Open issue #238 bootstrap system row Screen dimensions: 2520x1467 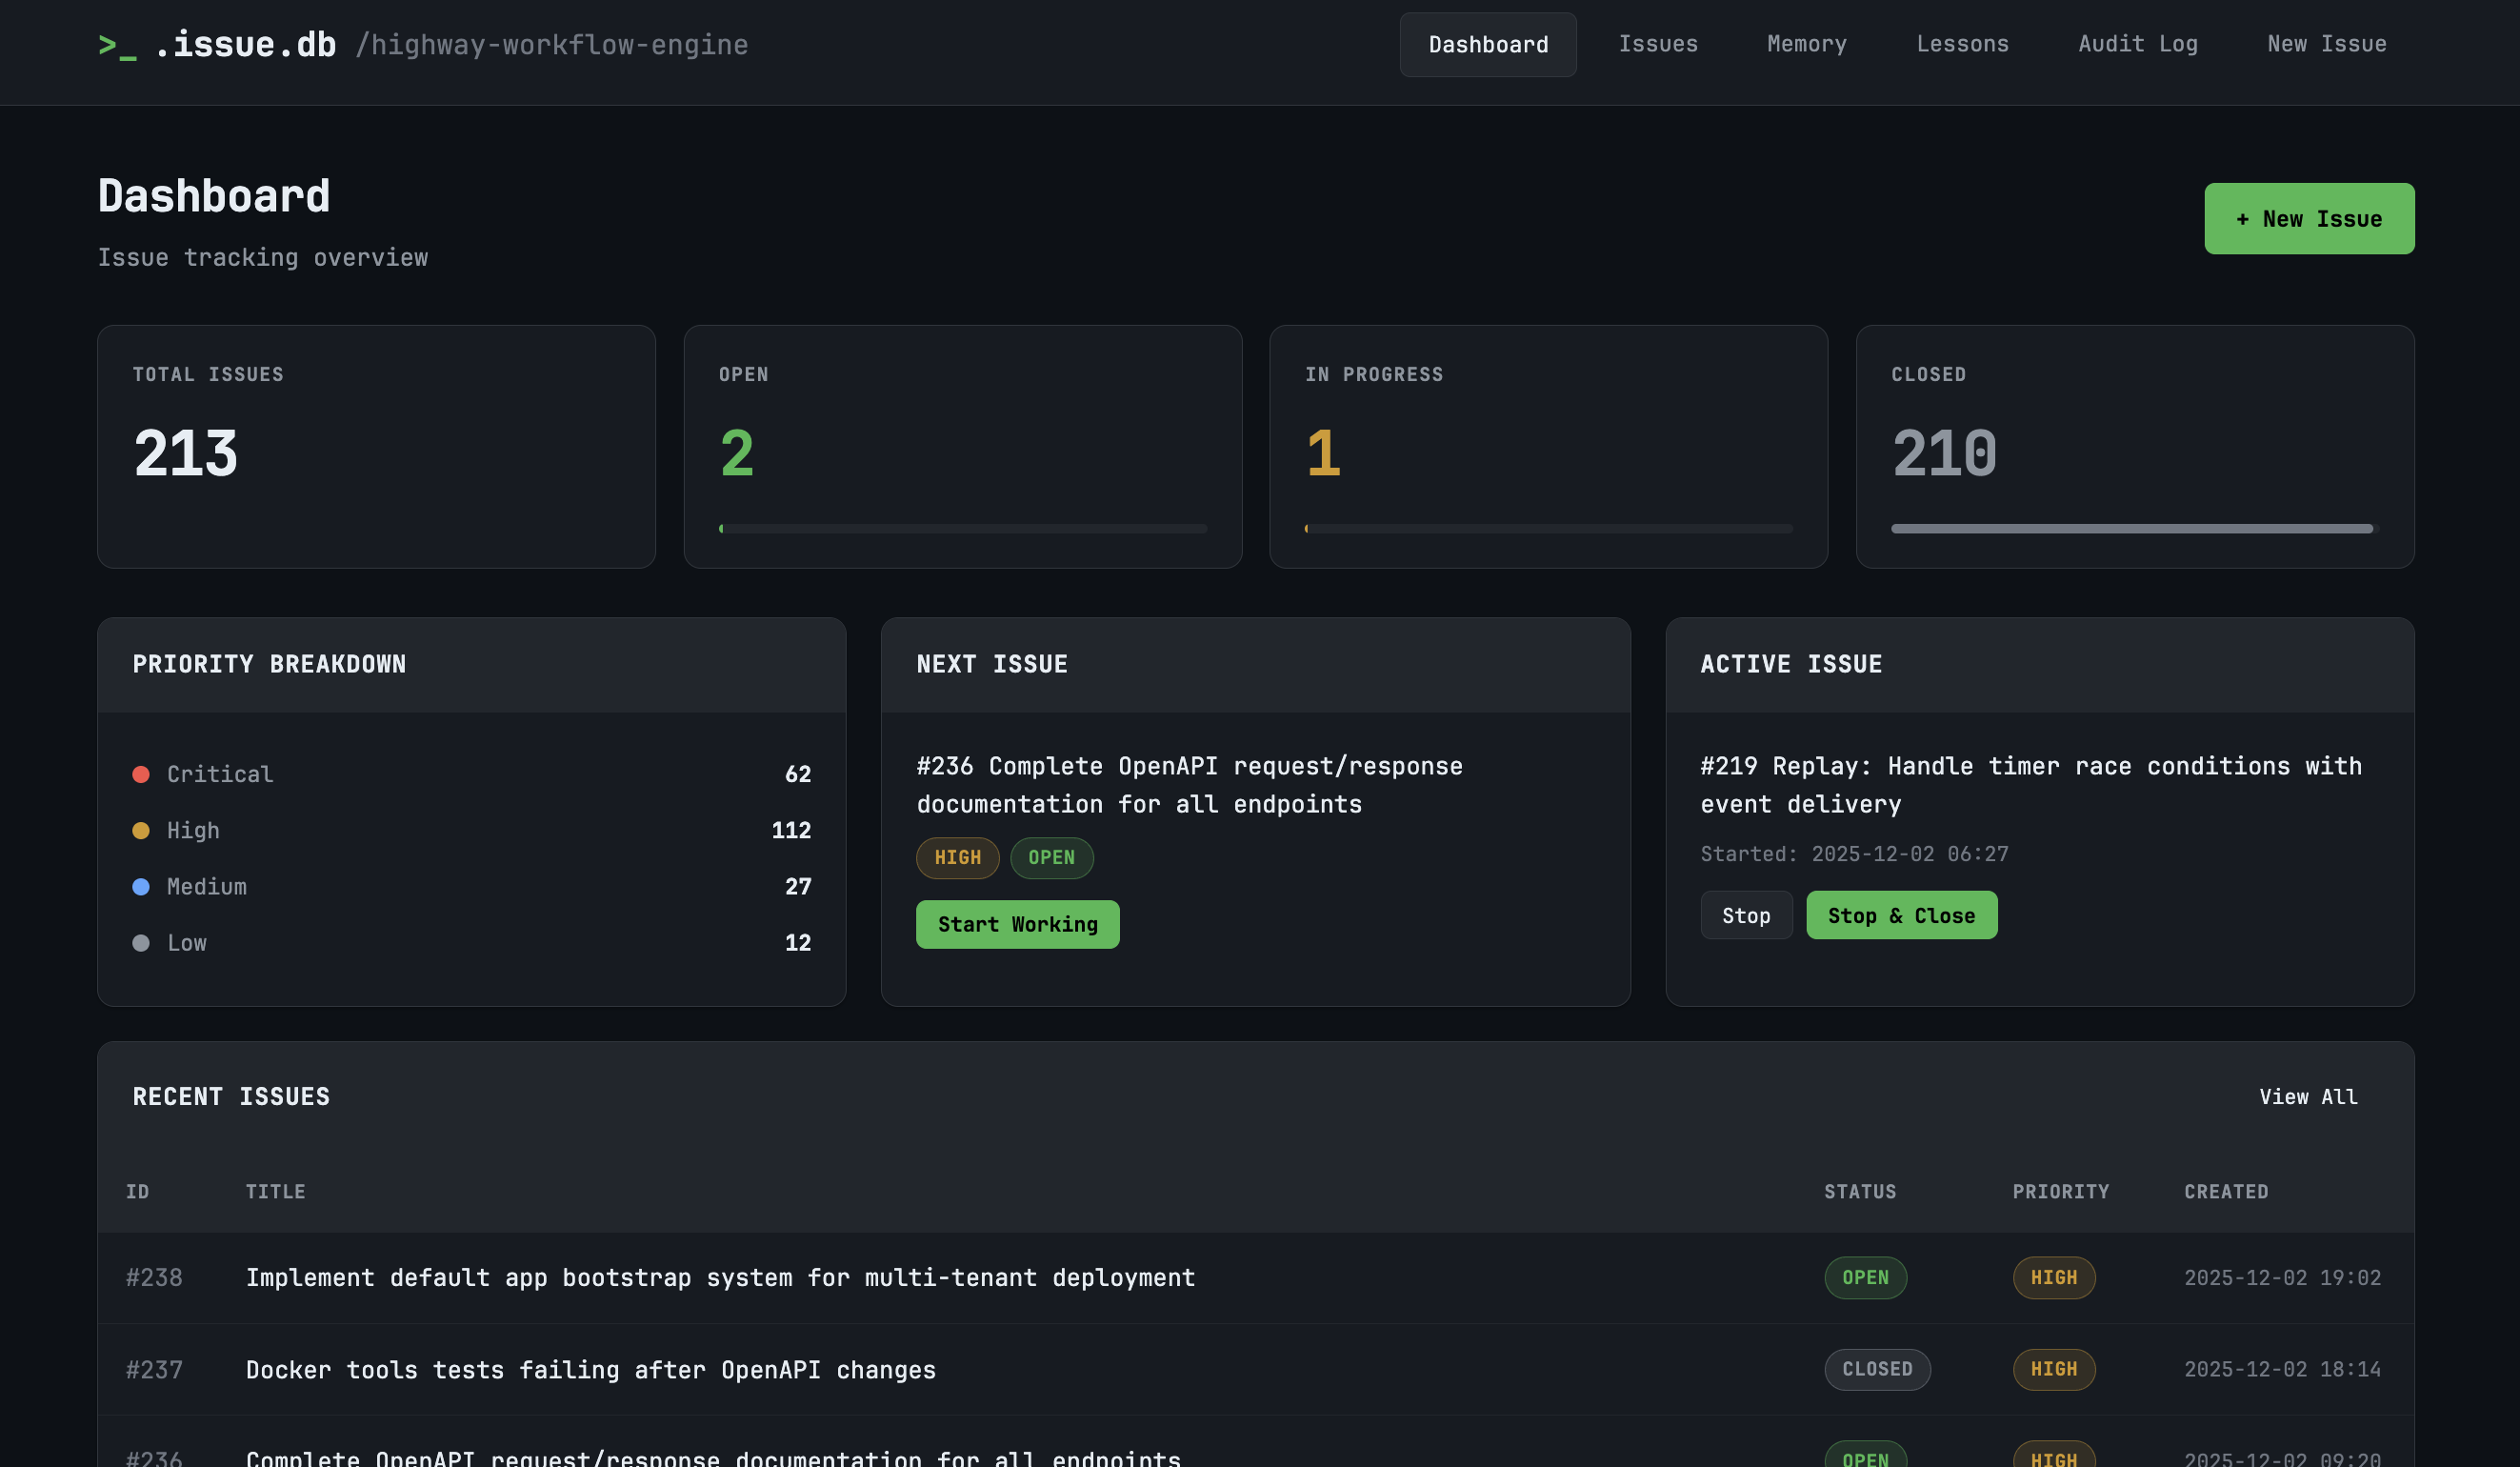click(720, 1277)
